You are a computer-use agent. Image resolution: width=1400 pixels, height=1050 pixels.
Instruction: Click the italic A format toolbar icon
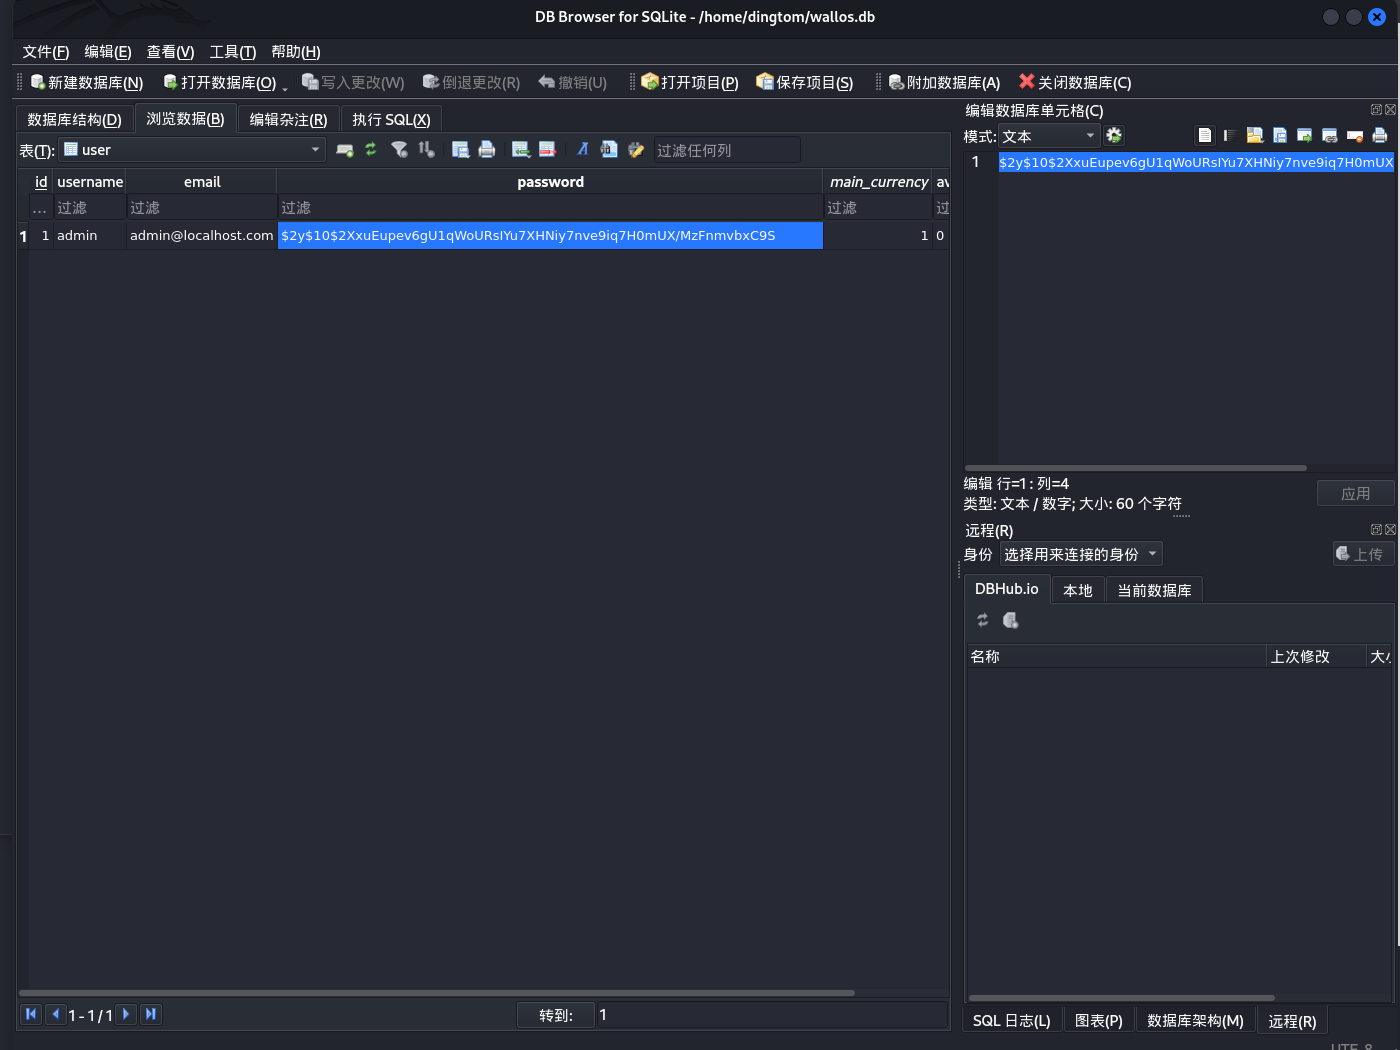point(582,150)
